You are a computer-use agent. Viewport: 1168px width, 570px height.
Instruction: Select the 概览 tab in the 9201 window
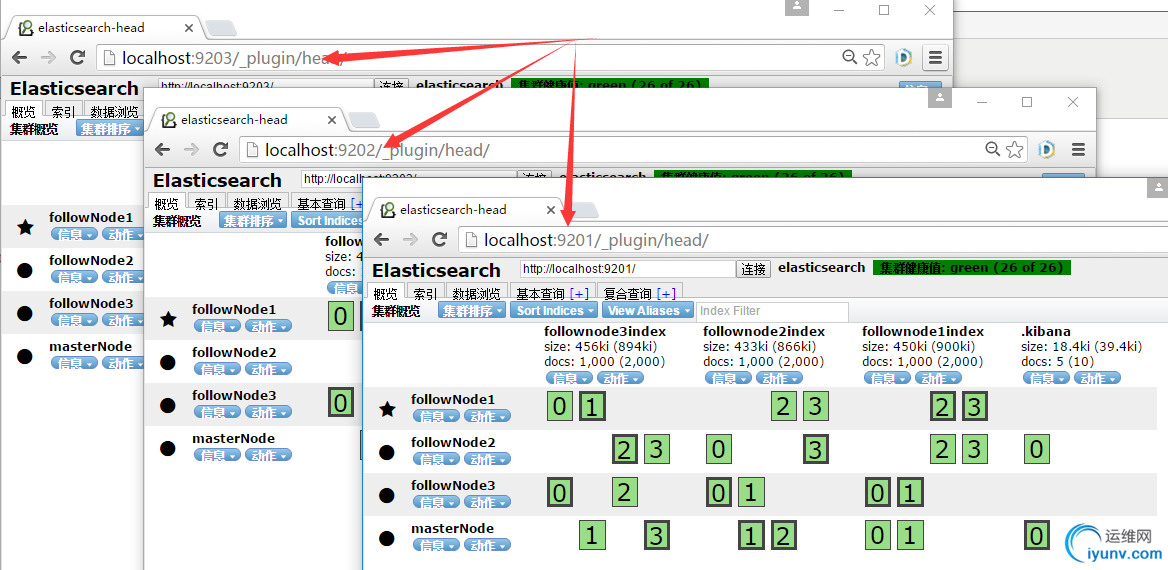386,293
